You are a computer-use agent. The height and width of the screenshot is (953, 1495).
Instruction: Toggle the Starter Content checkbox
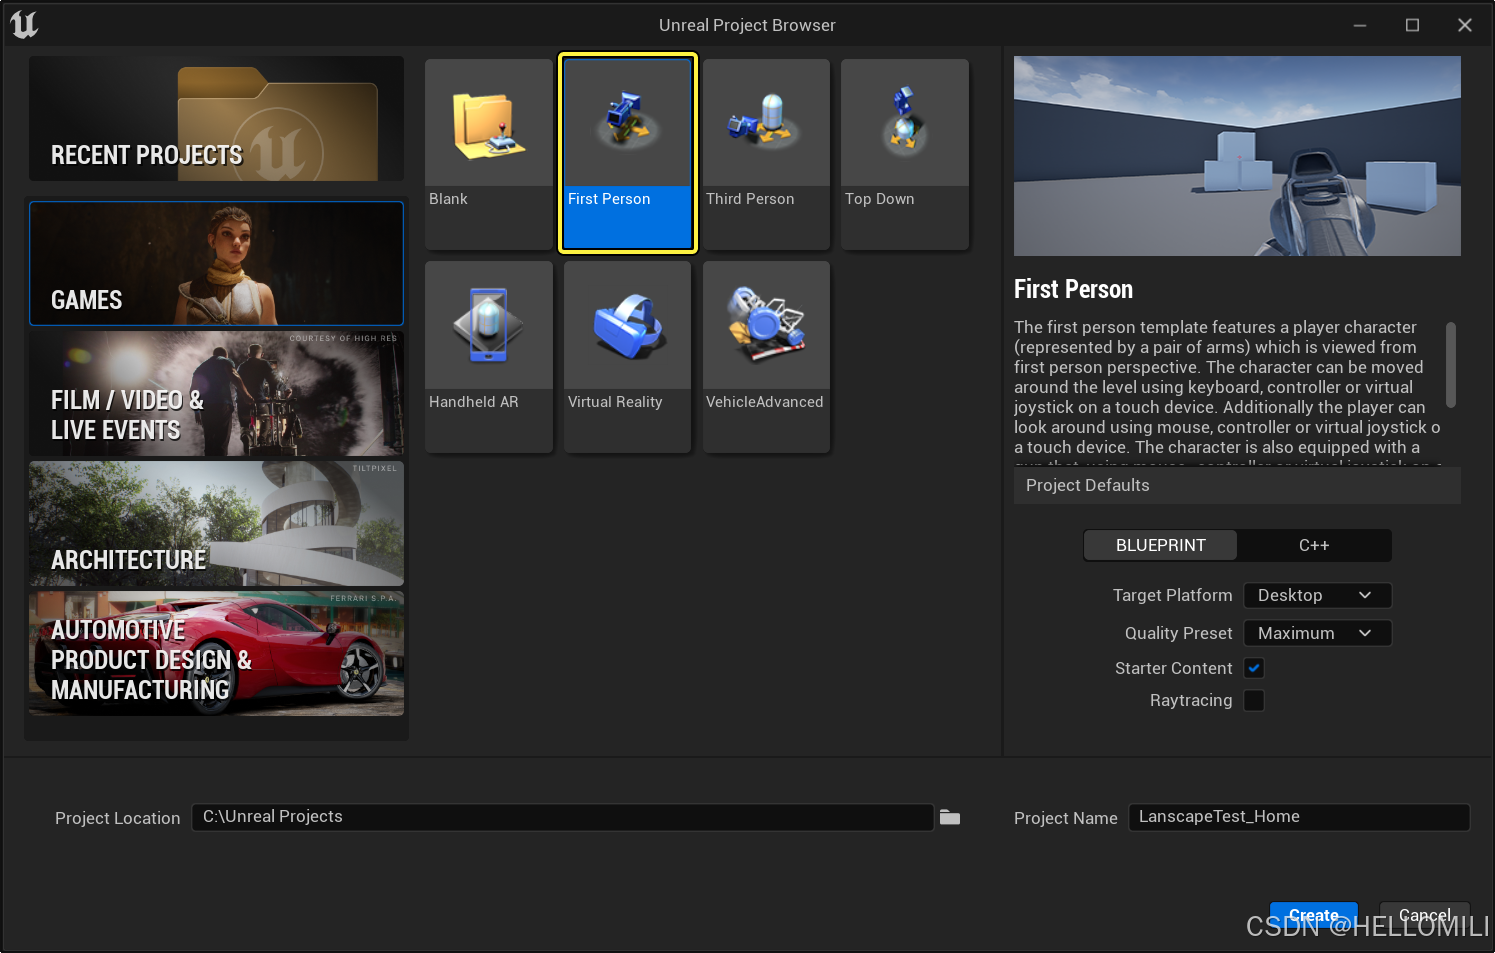(x=1254, y=668)
